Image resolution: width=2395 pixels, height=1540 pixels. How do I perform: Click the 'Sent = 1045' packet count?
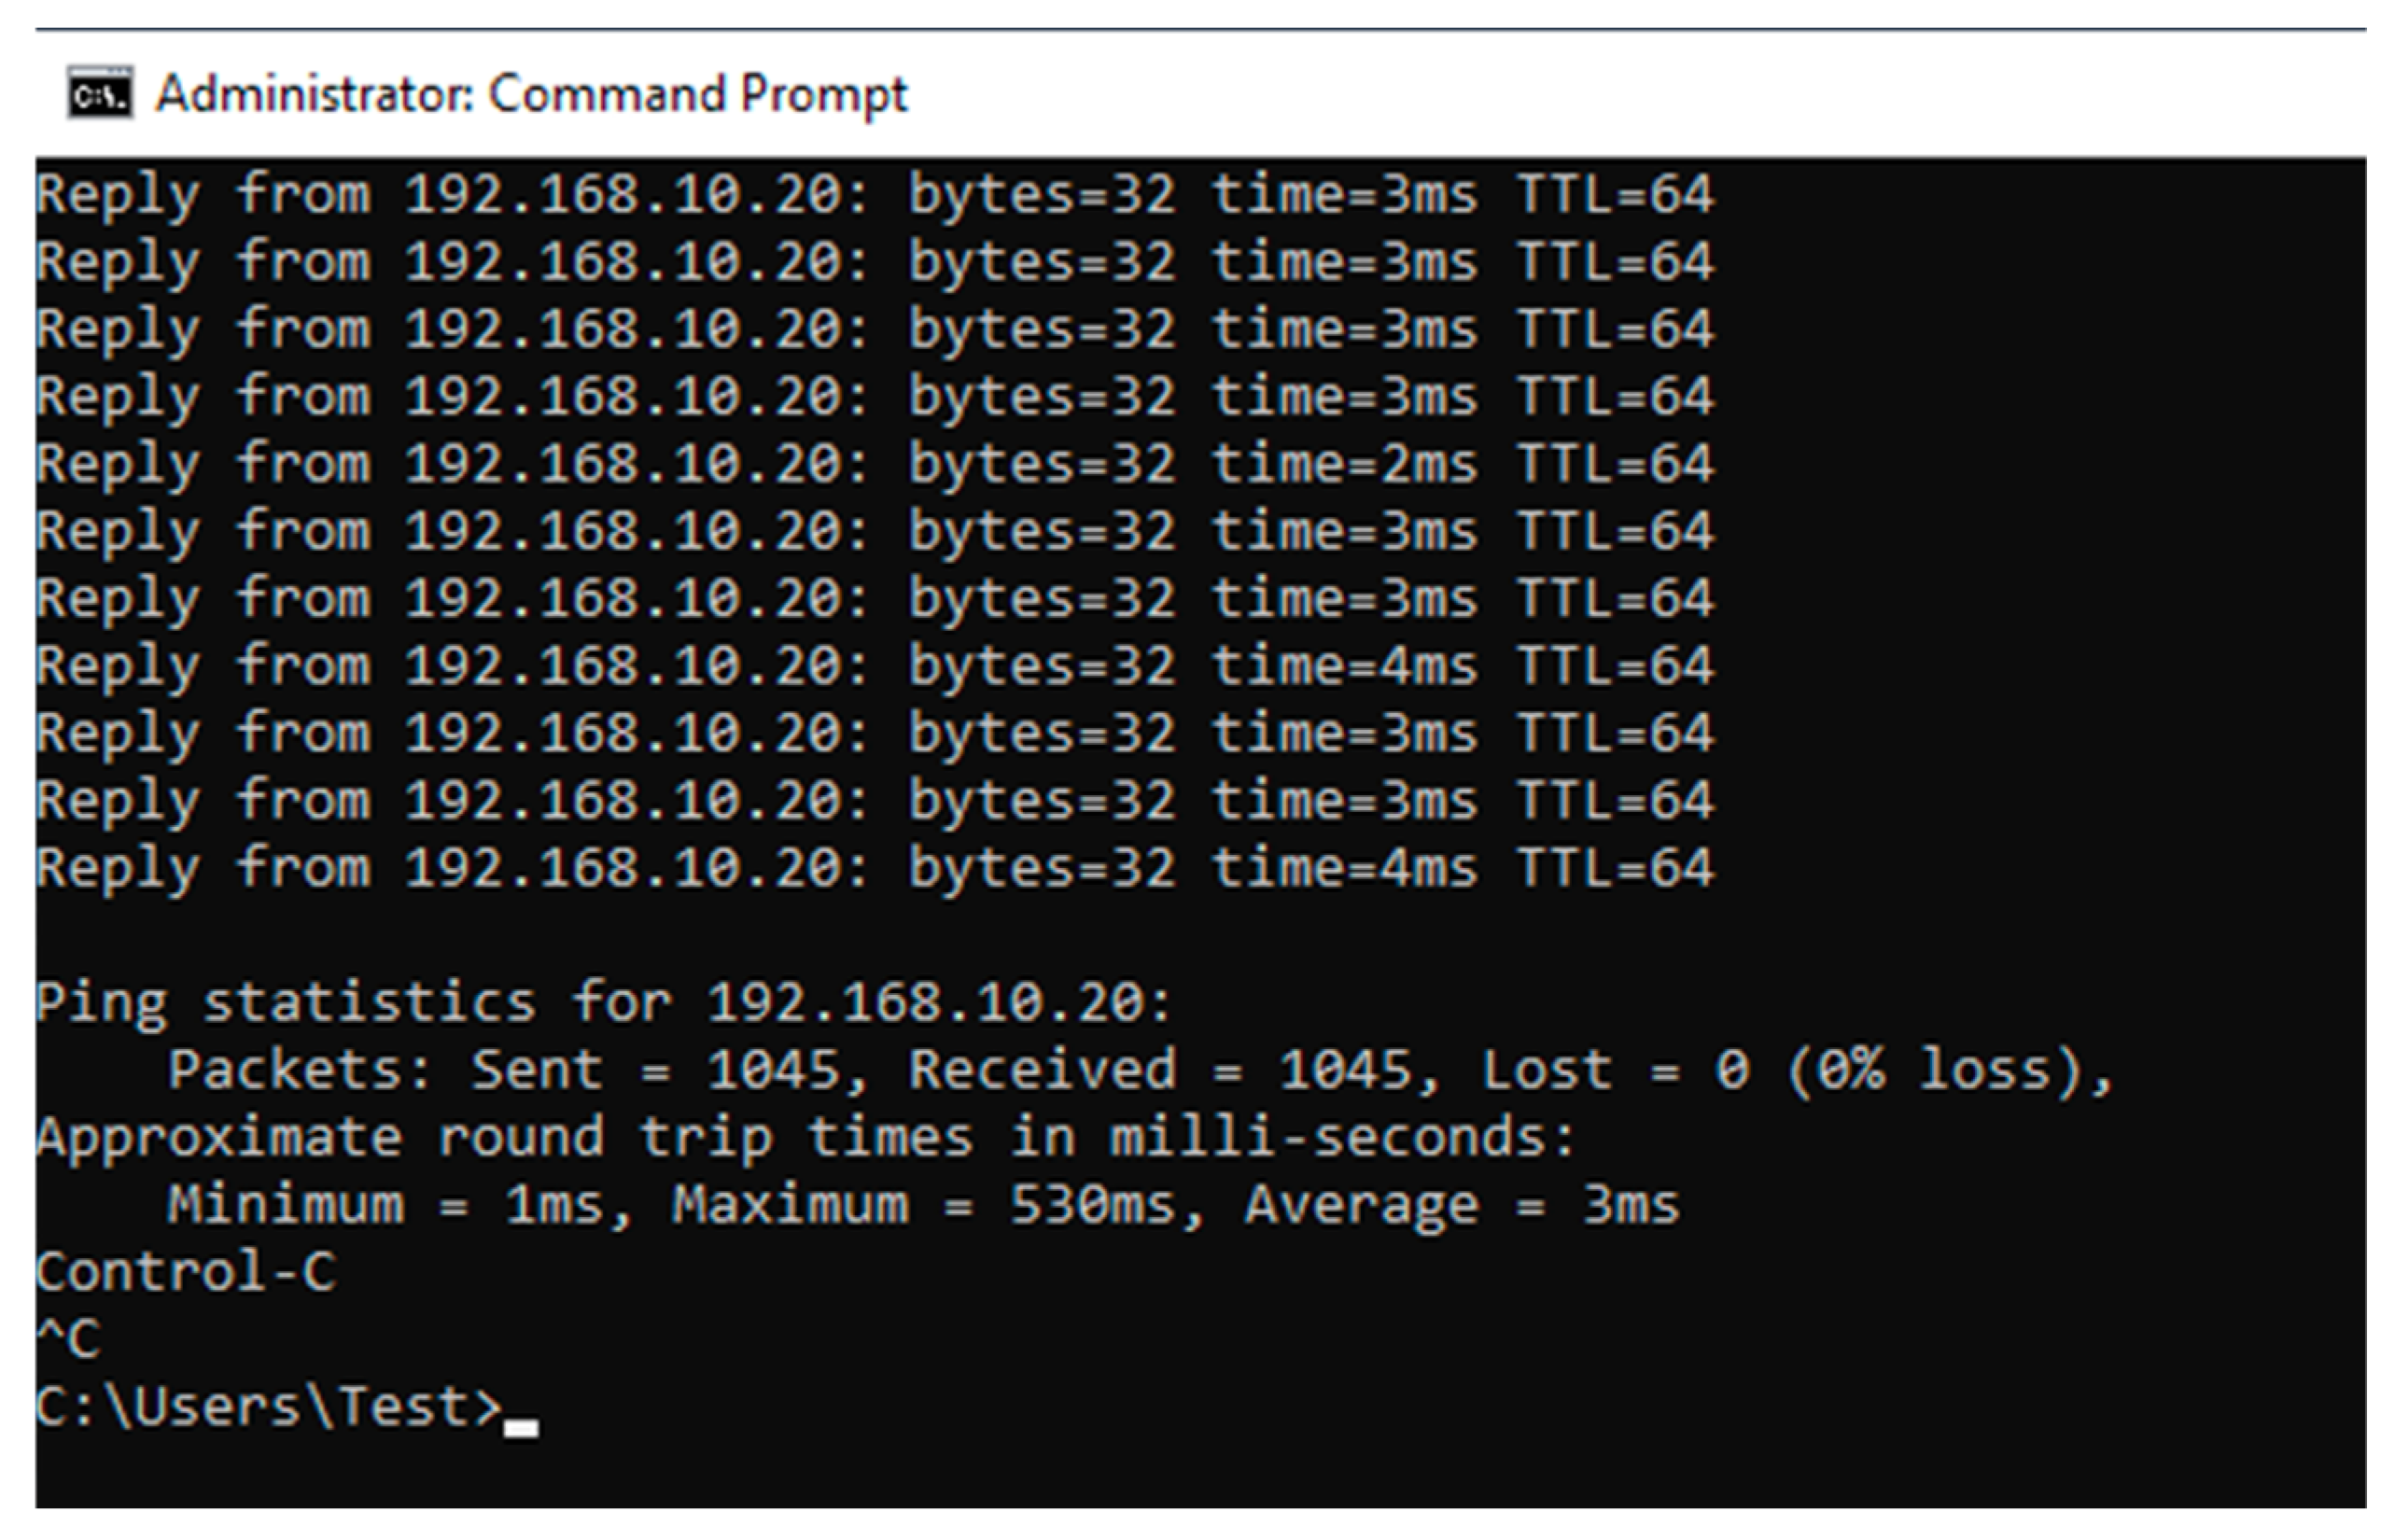[x=653, y=1071]
